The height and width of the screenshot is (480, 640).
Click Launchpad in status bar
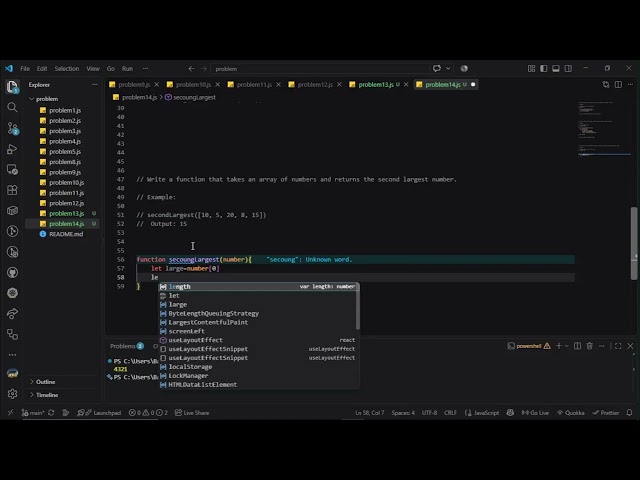click(x=99, y=413)
